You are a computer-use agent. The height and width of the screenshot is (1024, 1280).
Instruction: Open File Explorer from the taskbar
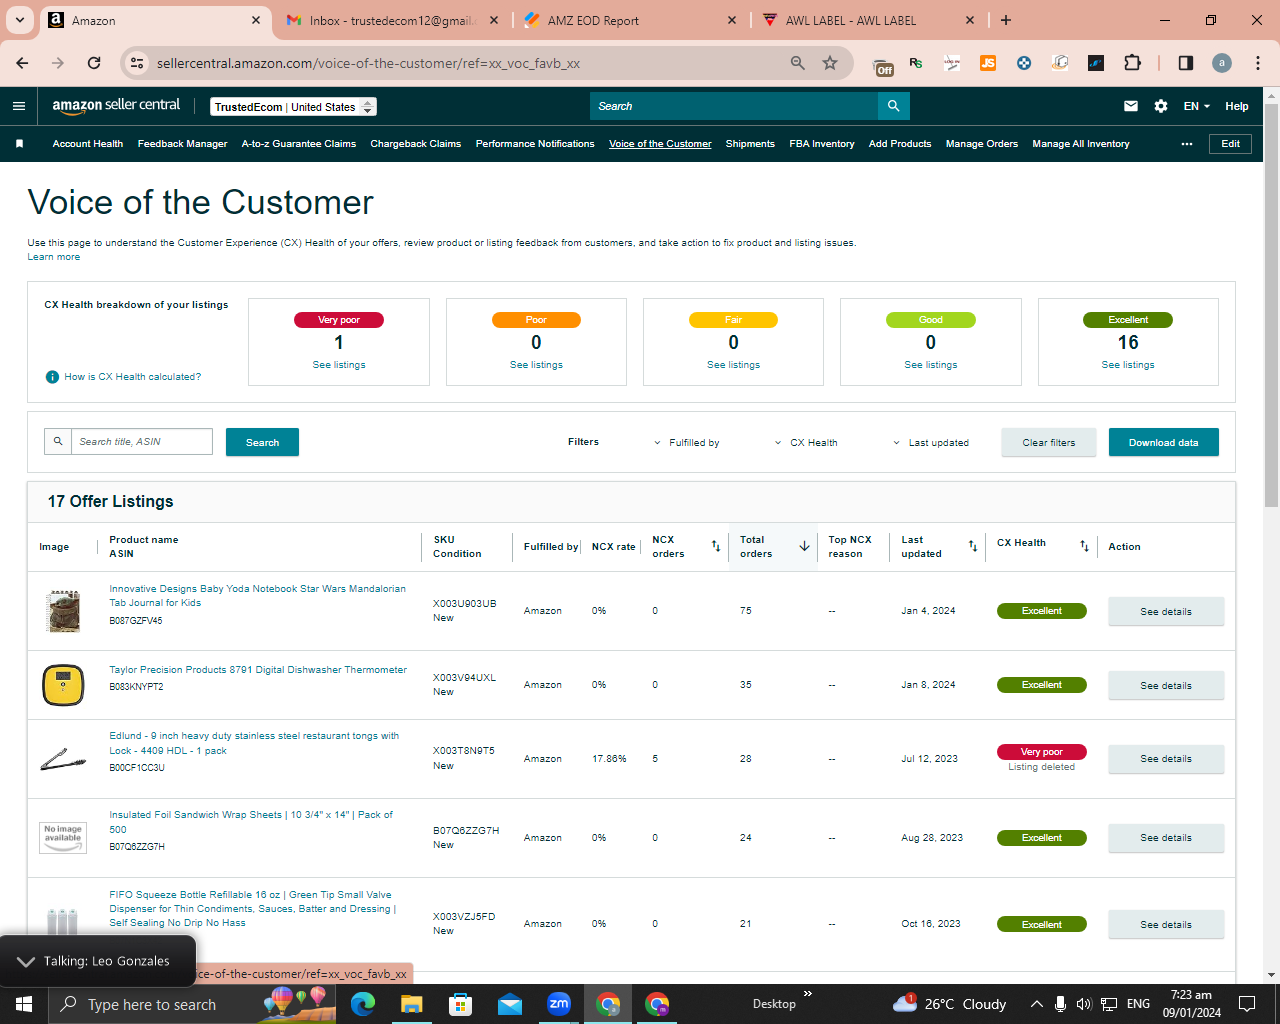pyautogui.click(x=411, y=1004)
